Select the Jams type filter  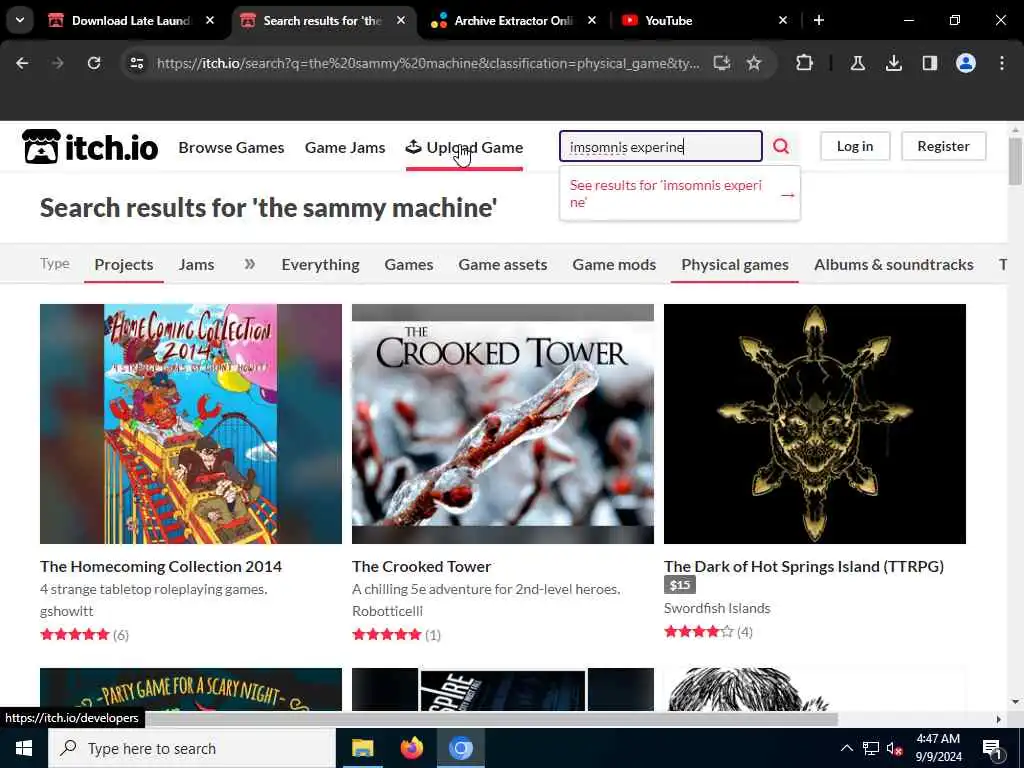point(197,264)
